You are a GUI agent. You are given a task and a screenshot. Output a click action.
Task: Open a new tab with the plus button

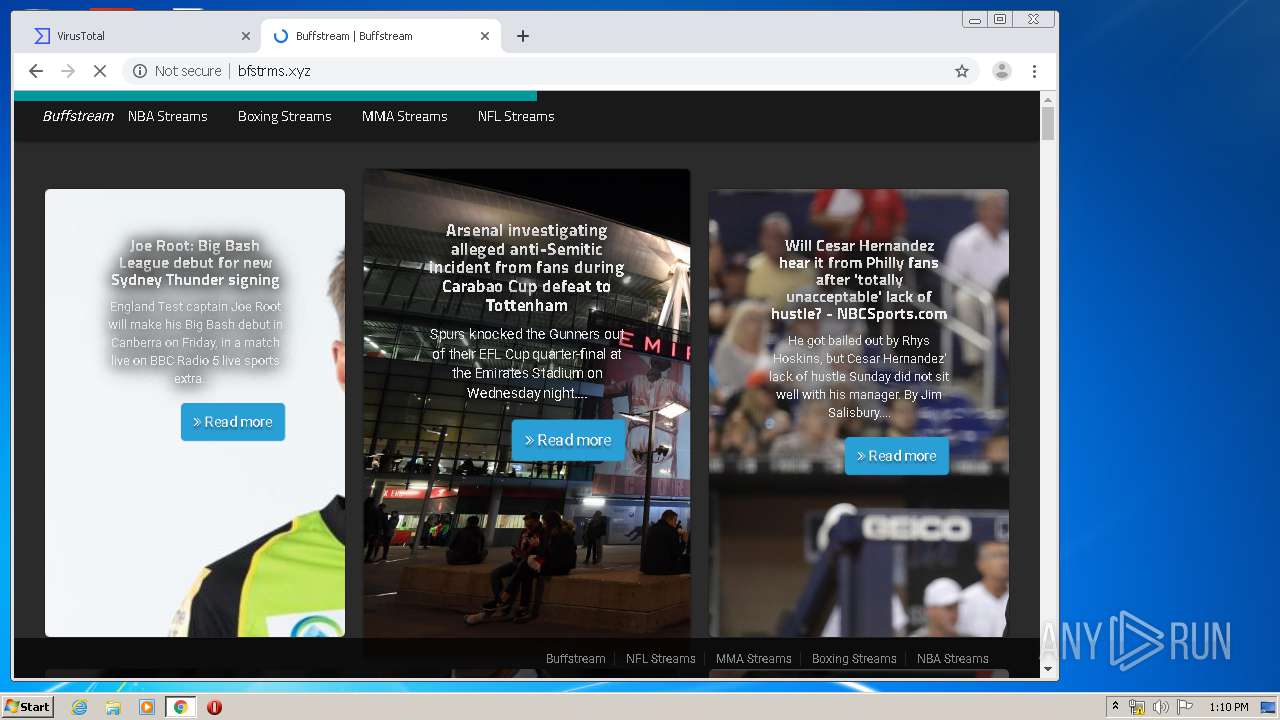tap(523, 36)
